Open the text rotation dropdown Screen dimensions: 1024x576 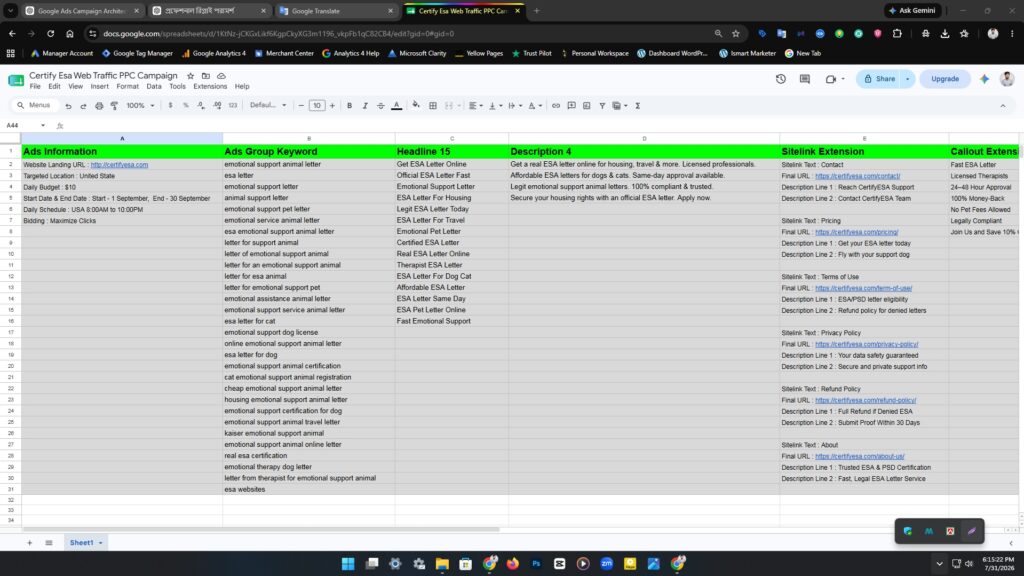(x=535, y=105)
